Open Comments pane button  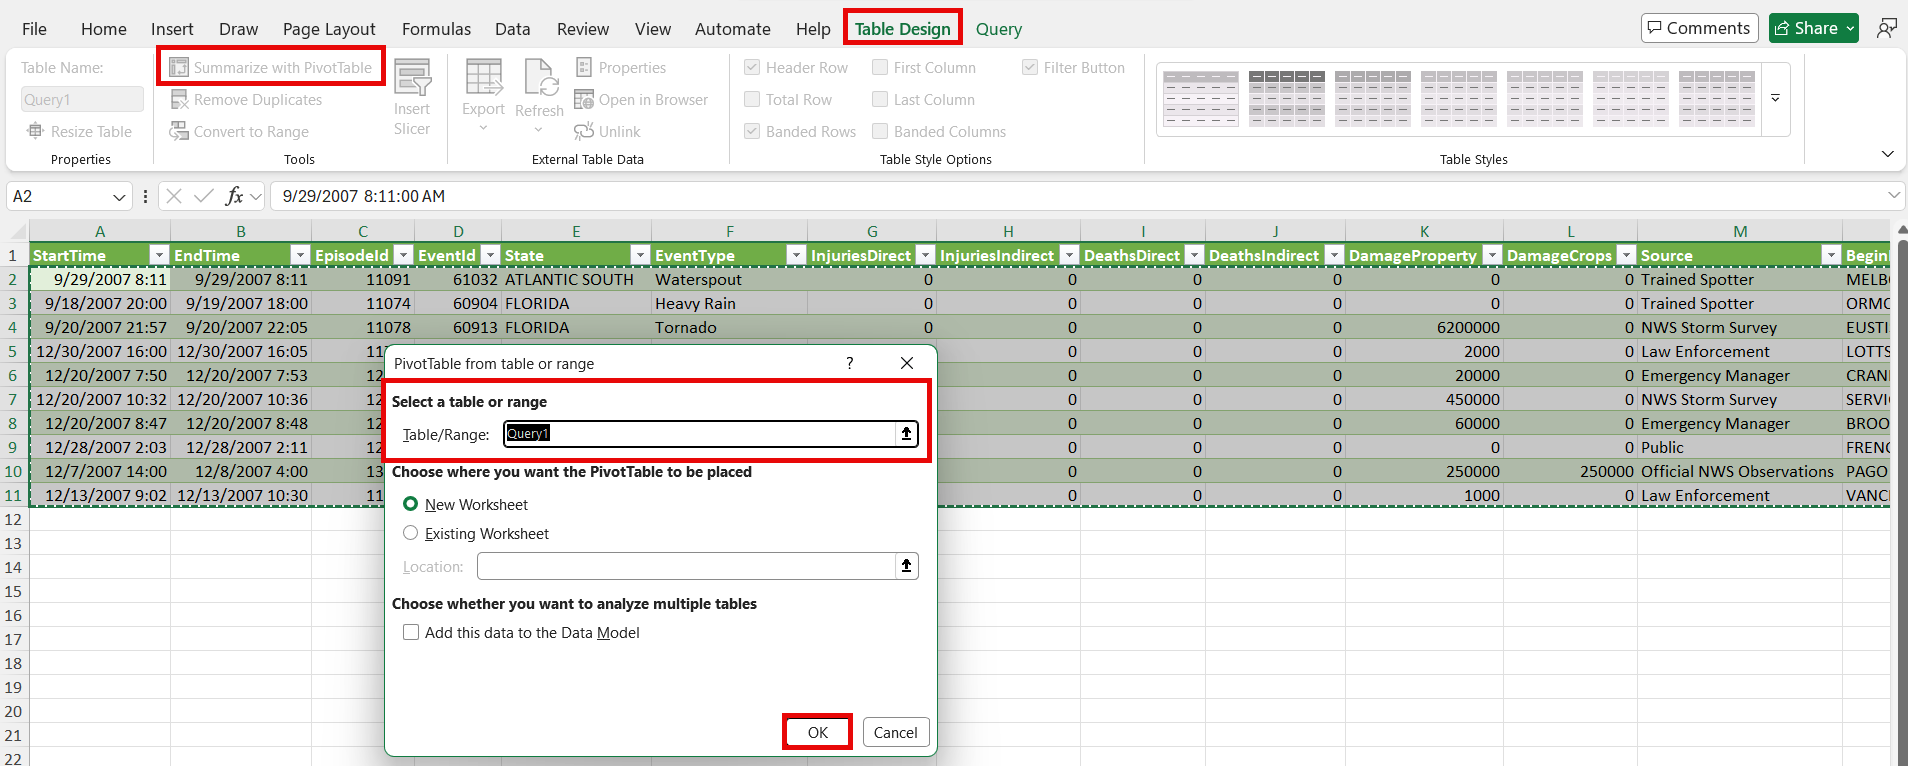coord(1700,28)
